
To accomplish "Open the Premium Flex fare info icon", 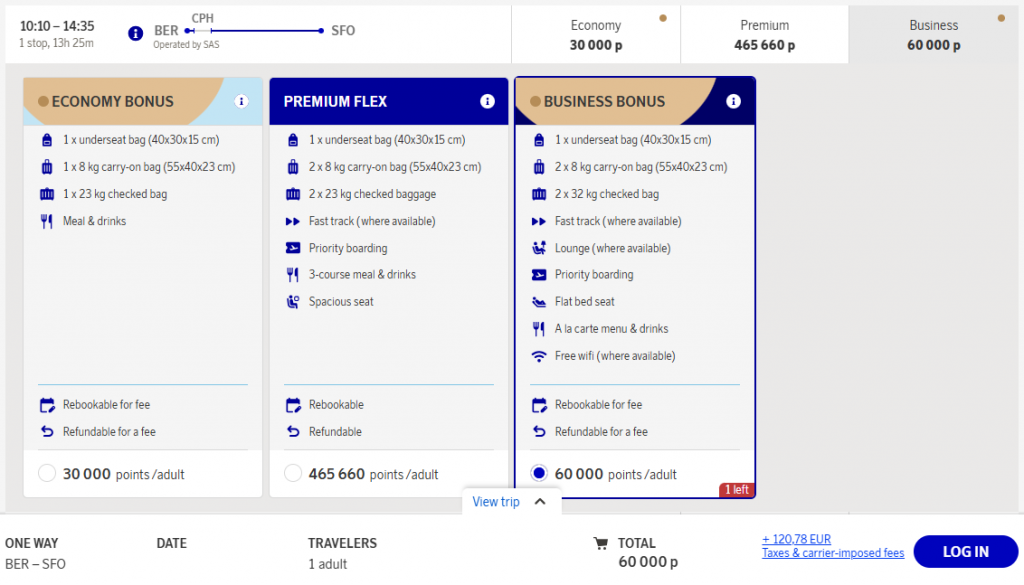I will coord(487,101).
